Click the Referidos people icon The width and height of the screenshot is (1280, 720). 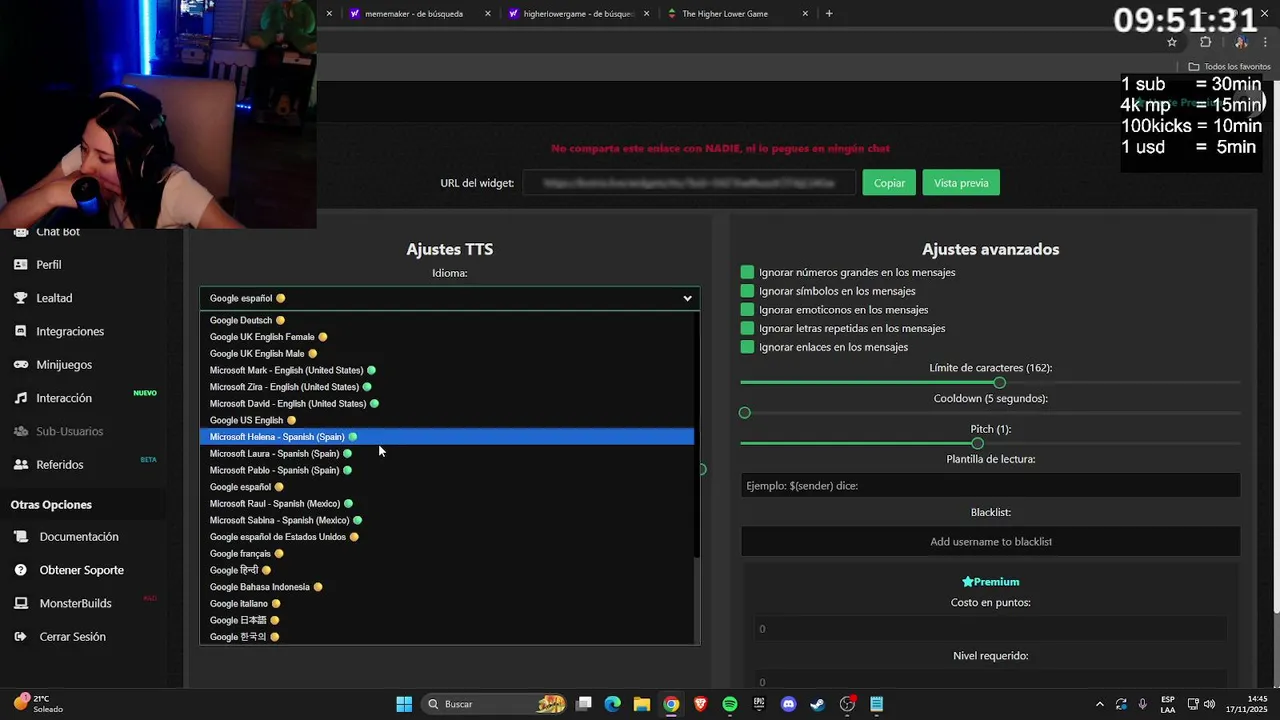coord(21,465)
